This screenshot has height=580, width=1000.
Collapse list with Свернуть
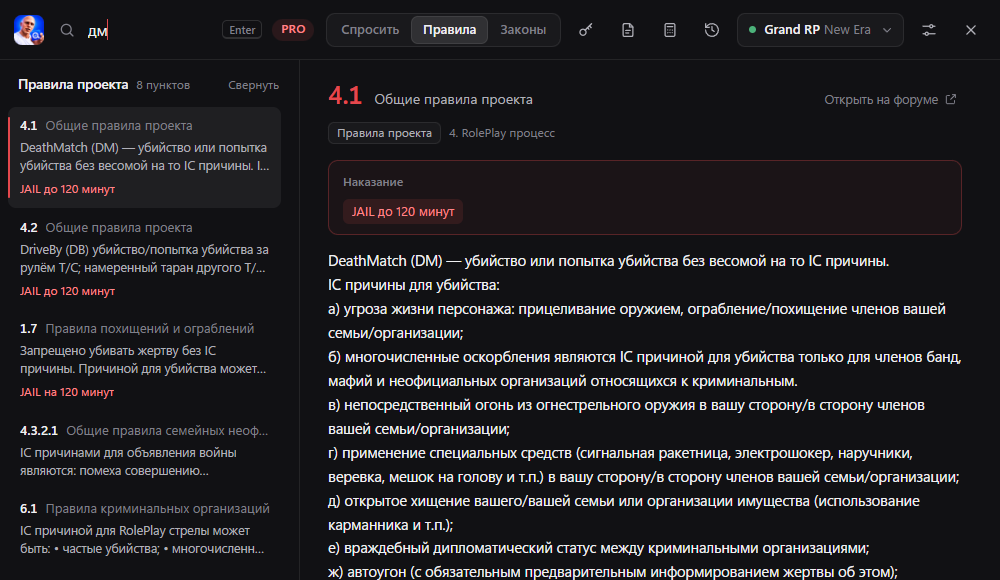(x=253, y=85)
